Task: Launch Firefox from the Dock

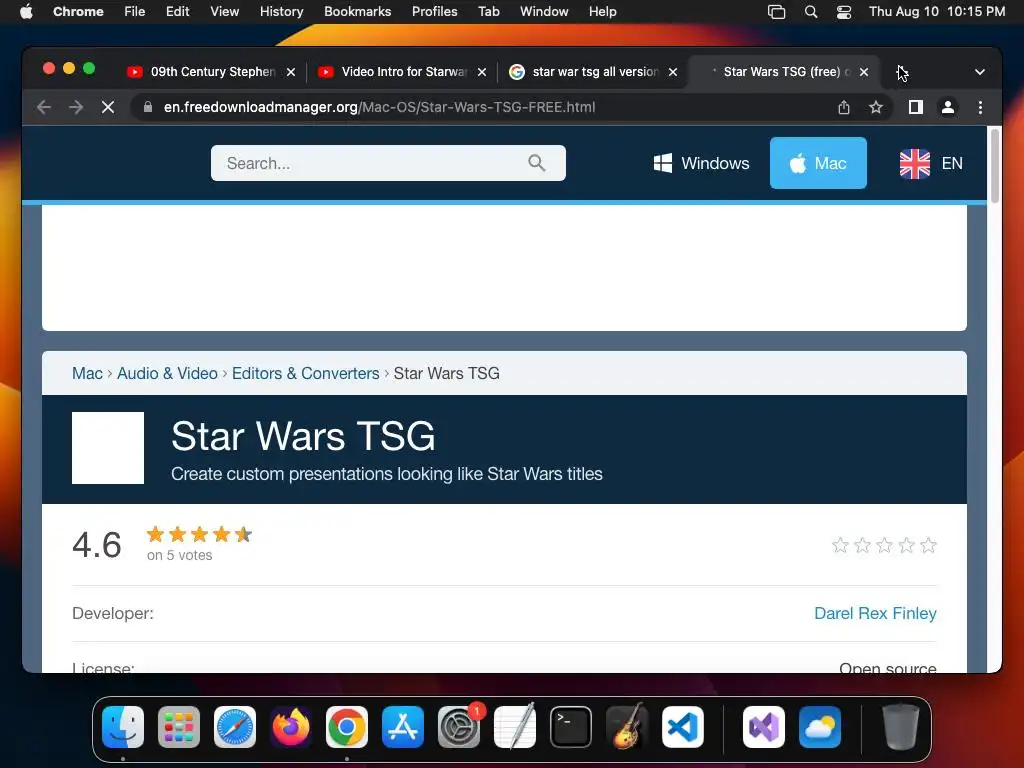Action: coord(291,727)
